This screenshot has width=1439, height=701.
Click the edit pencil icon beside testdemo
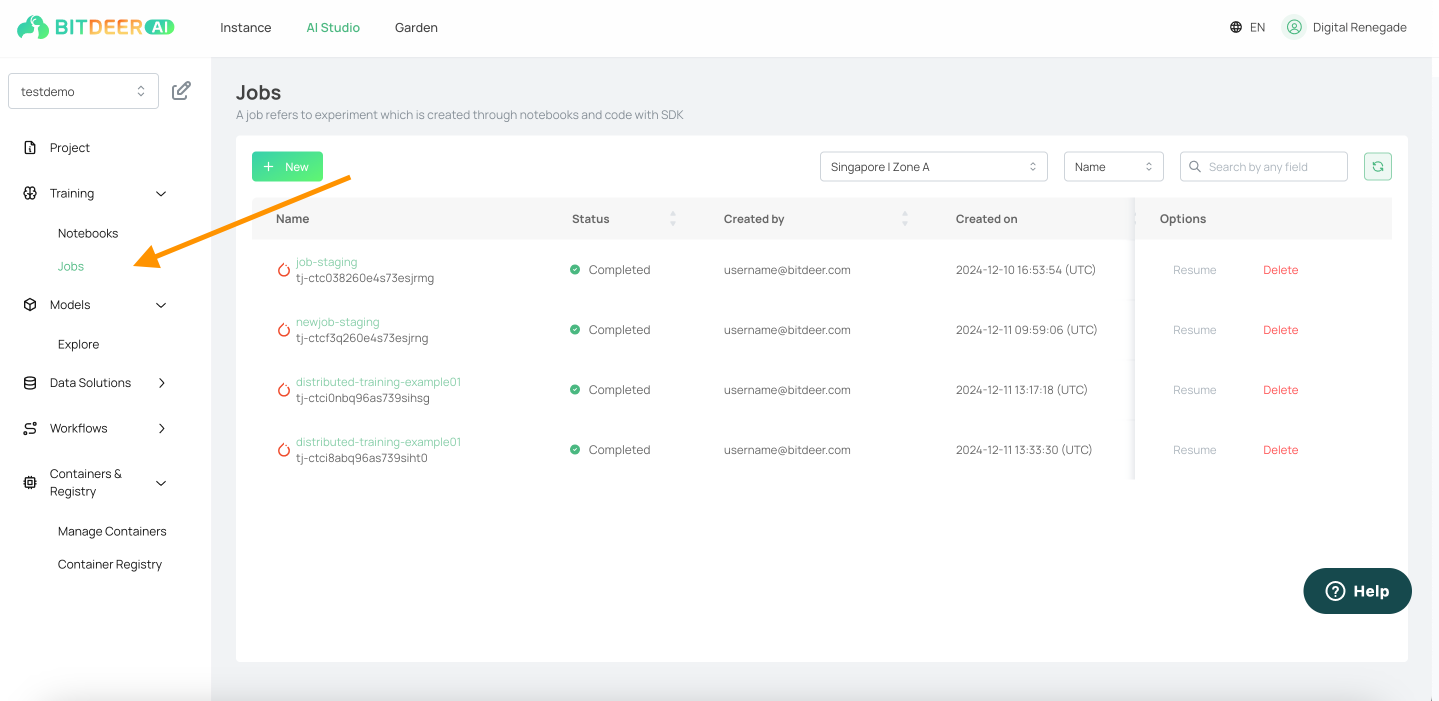181,91
